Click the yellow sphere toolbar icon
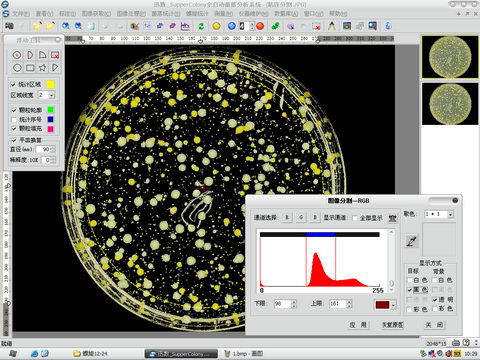 click(x=216, y=26)
